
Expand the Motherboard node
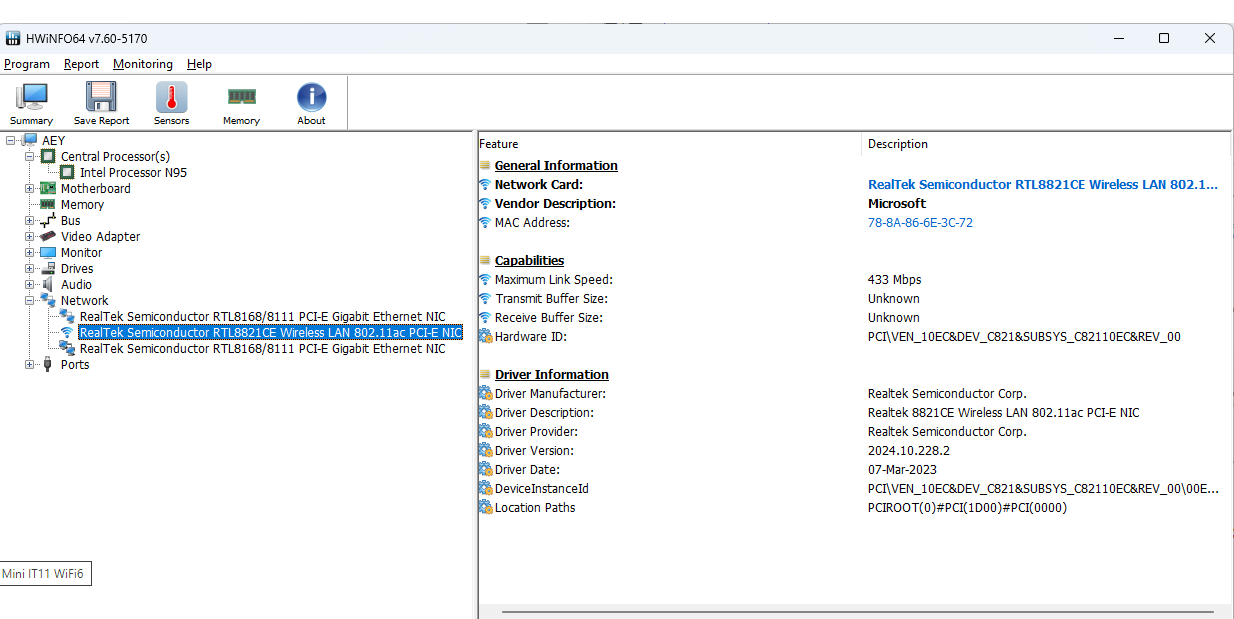click(x=29, y=189)
